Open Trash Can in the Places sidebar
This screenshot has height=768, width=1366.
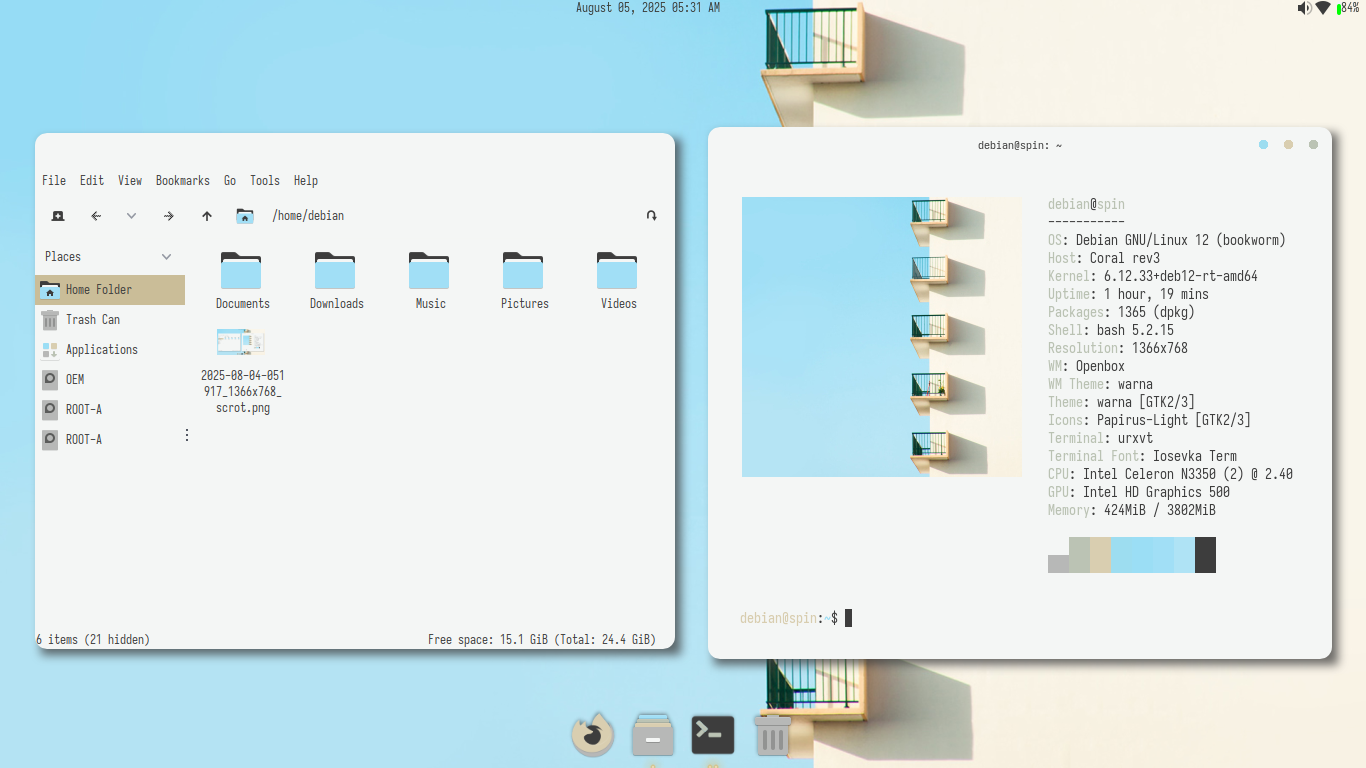110,320
